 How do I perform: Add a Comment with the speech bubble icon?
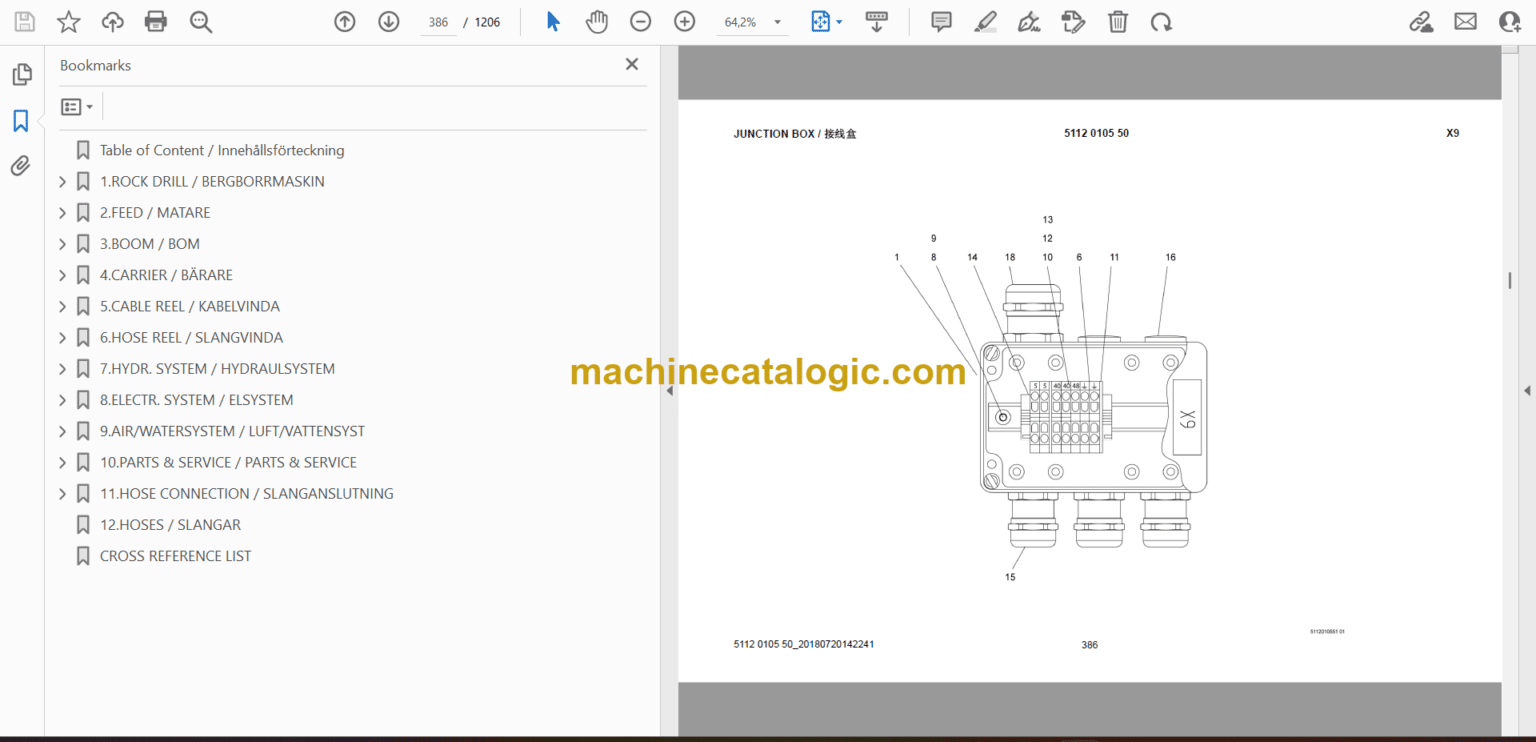(940, 21)
